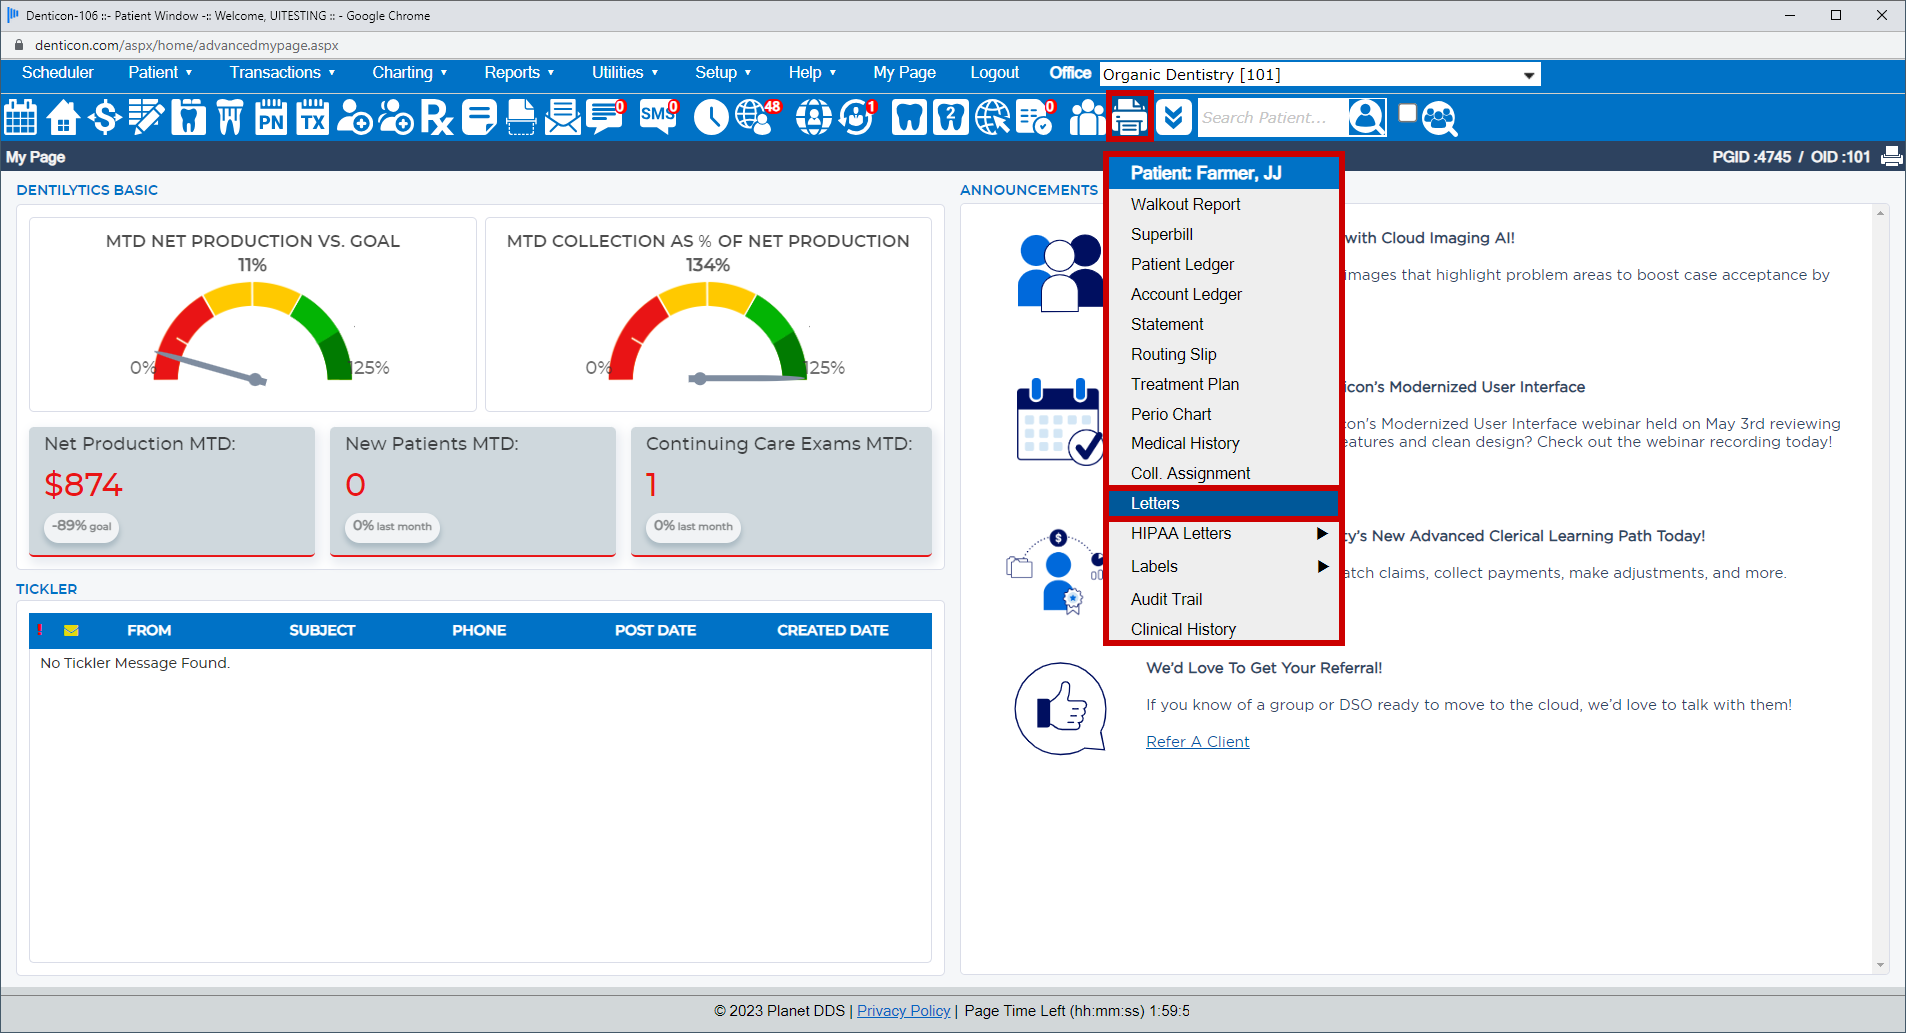Click the group of people icon
This screenshot has height=1033, width=1906.
click(1087, 118)
